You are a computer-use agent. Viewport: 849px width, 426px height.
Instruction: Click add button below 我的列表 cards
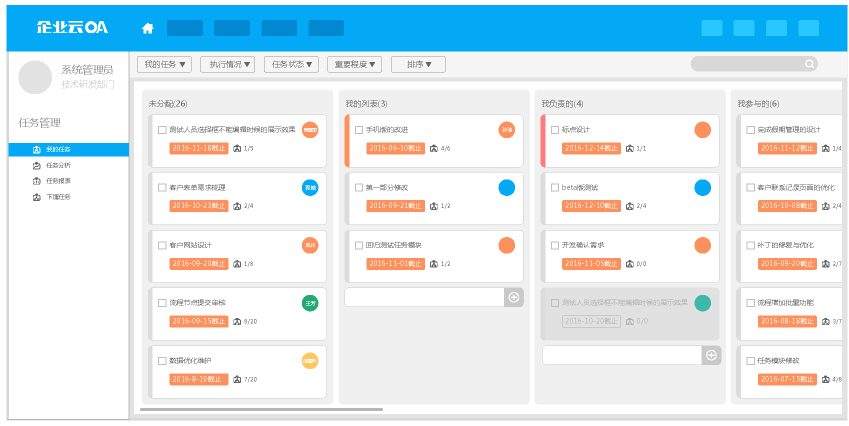pyautogui.click(x=514, y=297)
